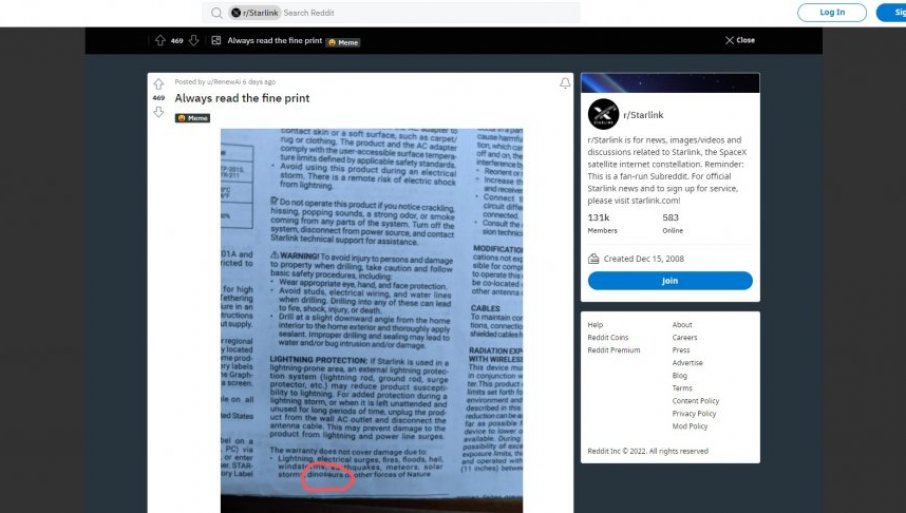This screenshot has width=906, height=513.
Task: Open the r/Starlink community avatar
Action: tap(603, 114)
